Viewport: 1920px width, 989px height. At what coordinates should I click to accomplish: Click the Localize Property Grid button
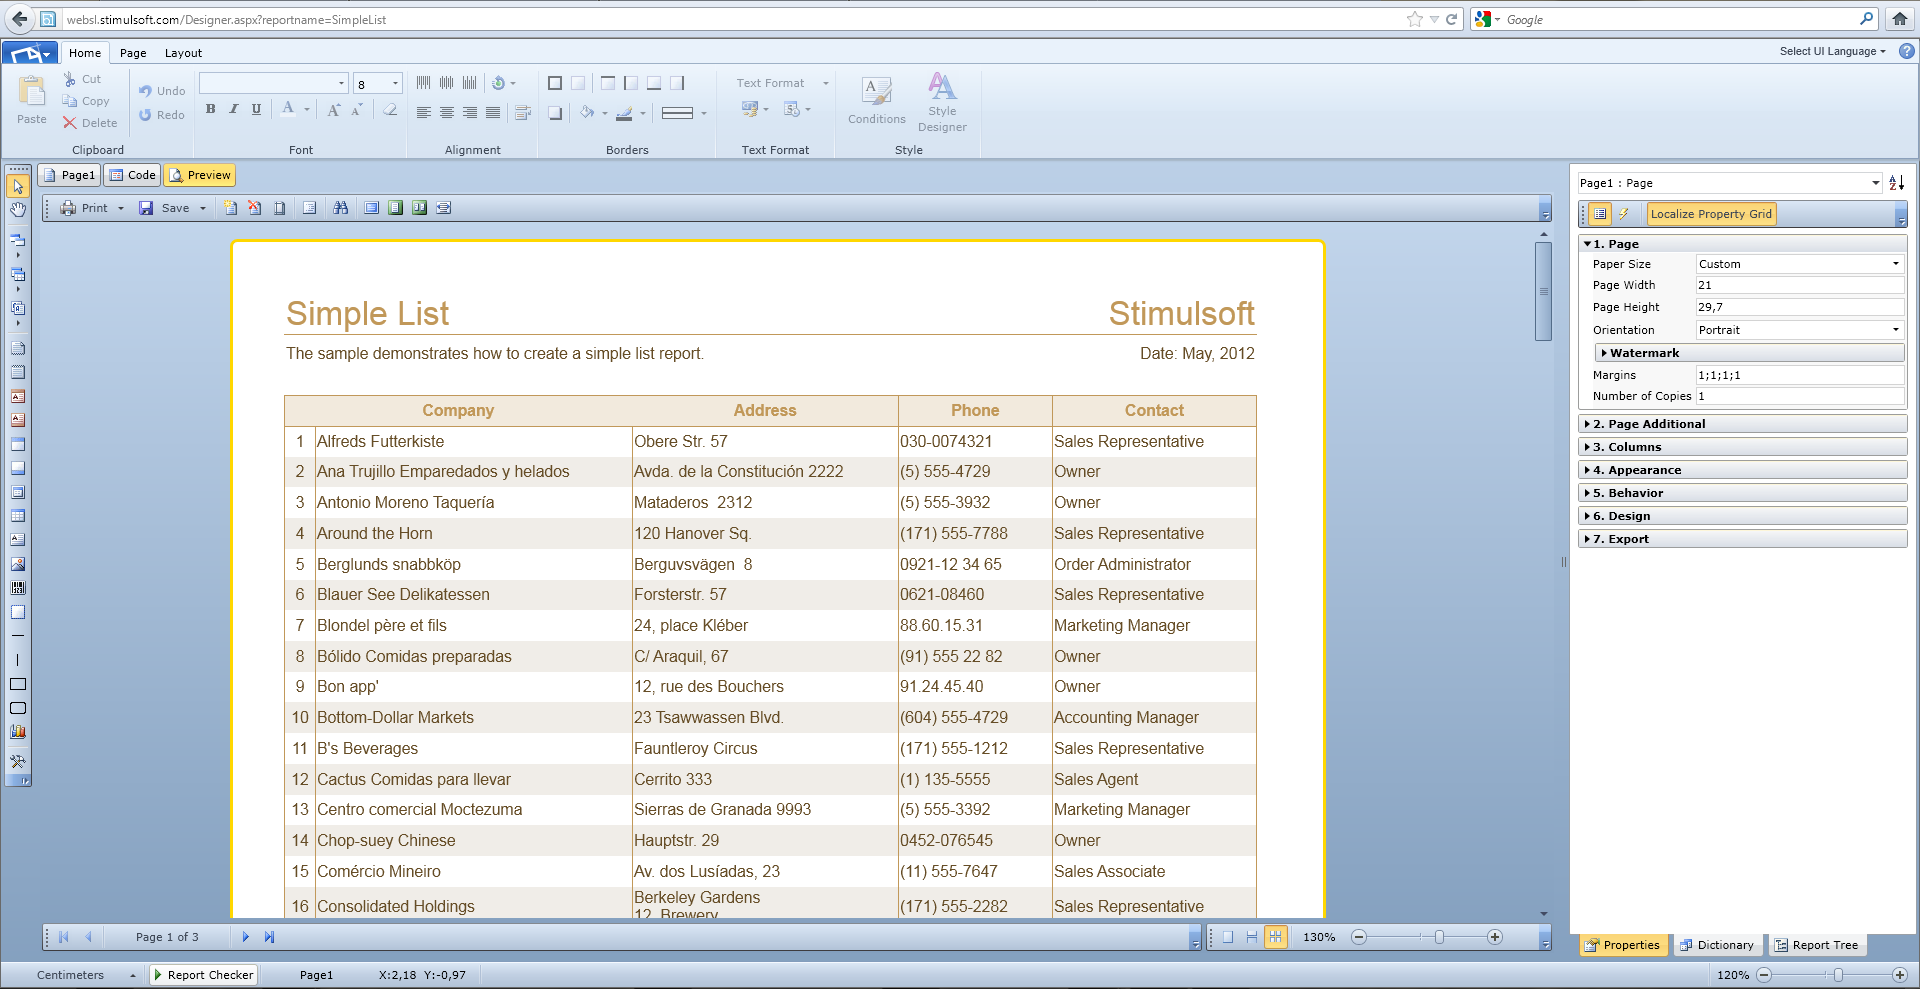(1710, 214)
